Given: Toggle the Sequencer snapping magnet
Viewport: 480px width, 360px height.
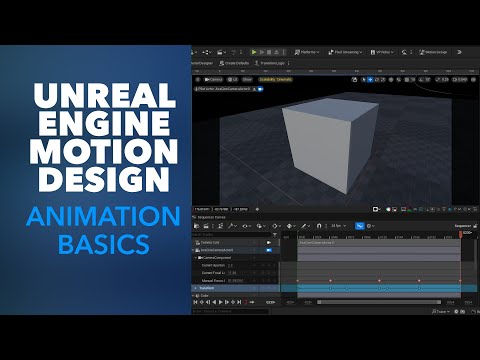Looking at the screenshot, I should click(x=319, y=226).
